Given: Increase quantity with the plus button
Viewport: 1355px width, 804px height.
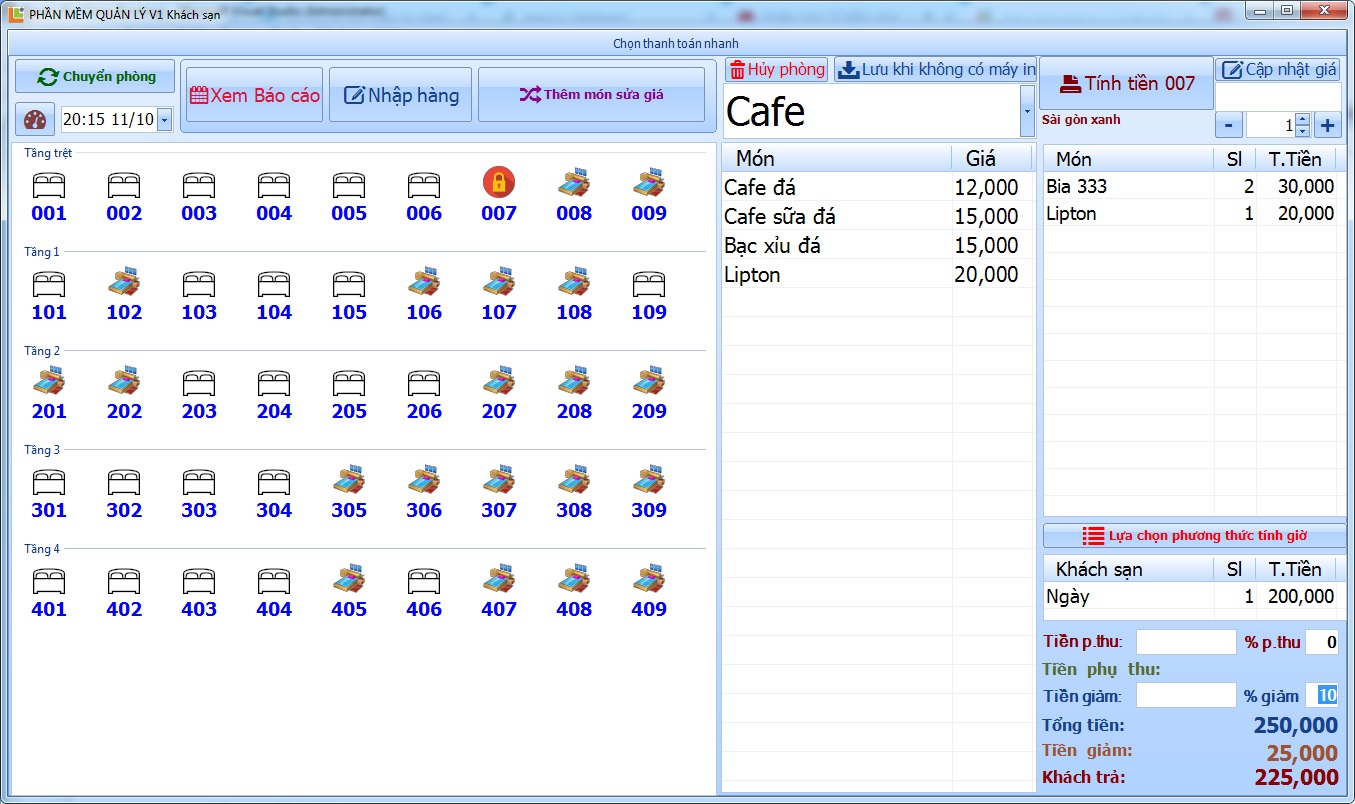Looking at the screenshot, I should [1327, 125].
